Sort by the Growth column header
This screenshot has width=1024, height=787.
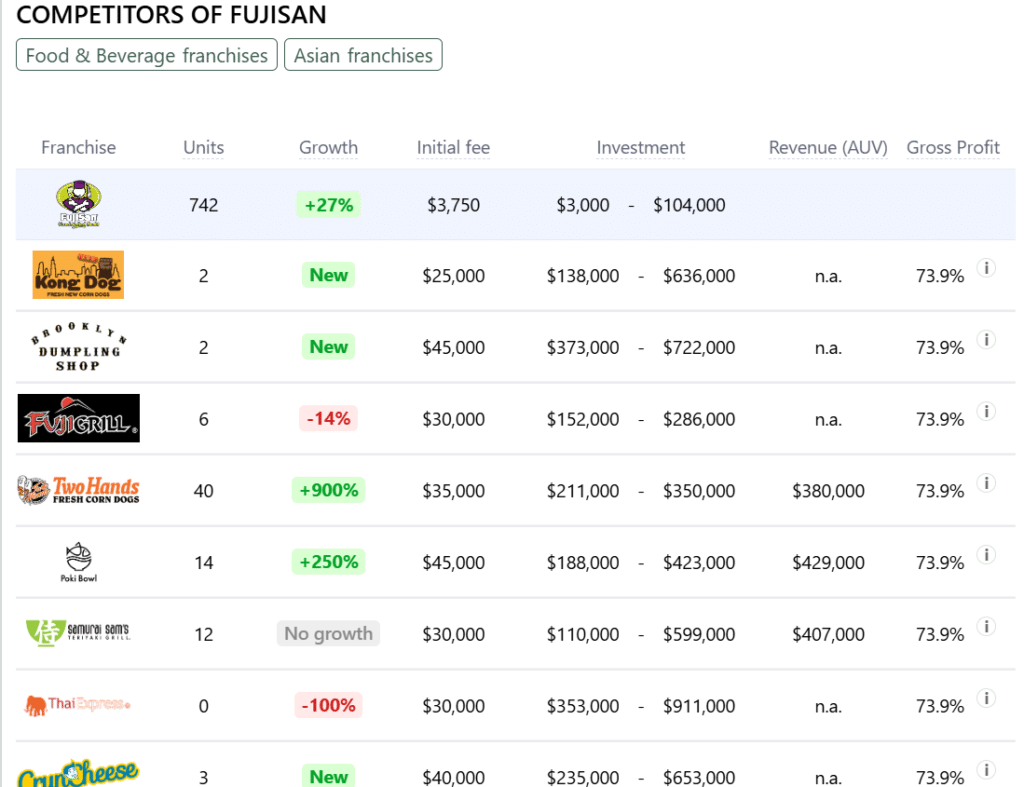(x=328, y=148)
